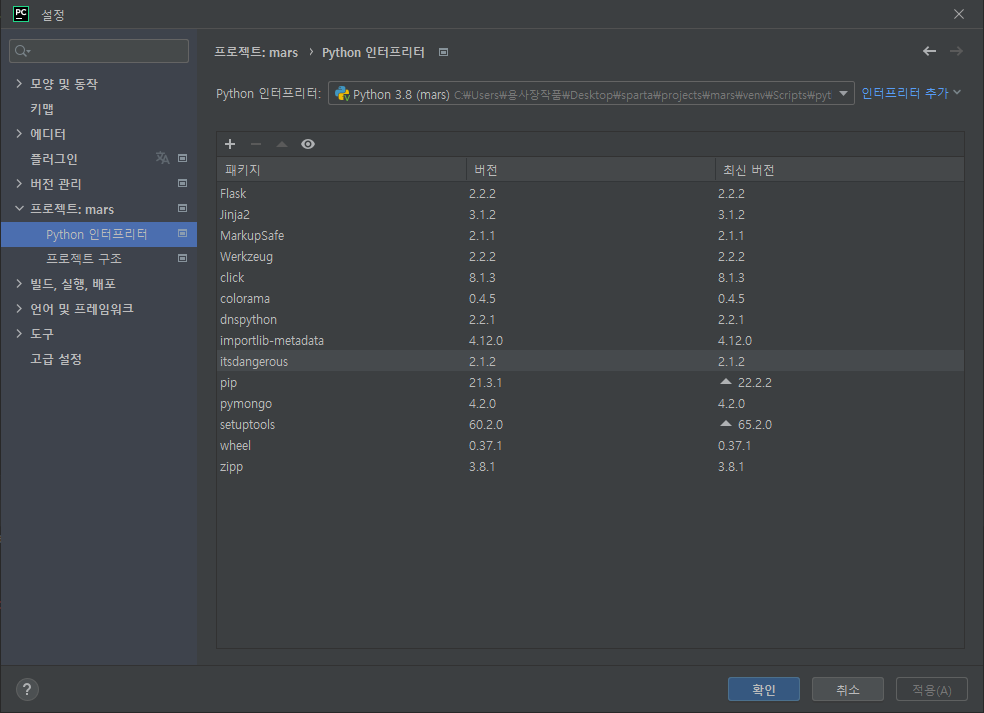Click the forward arrow navigation icon
The image size is (984, 713).
point(956,51)
